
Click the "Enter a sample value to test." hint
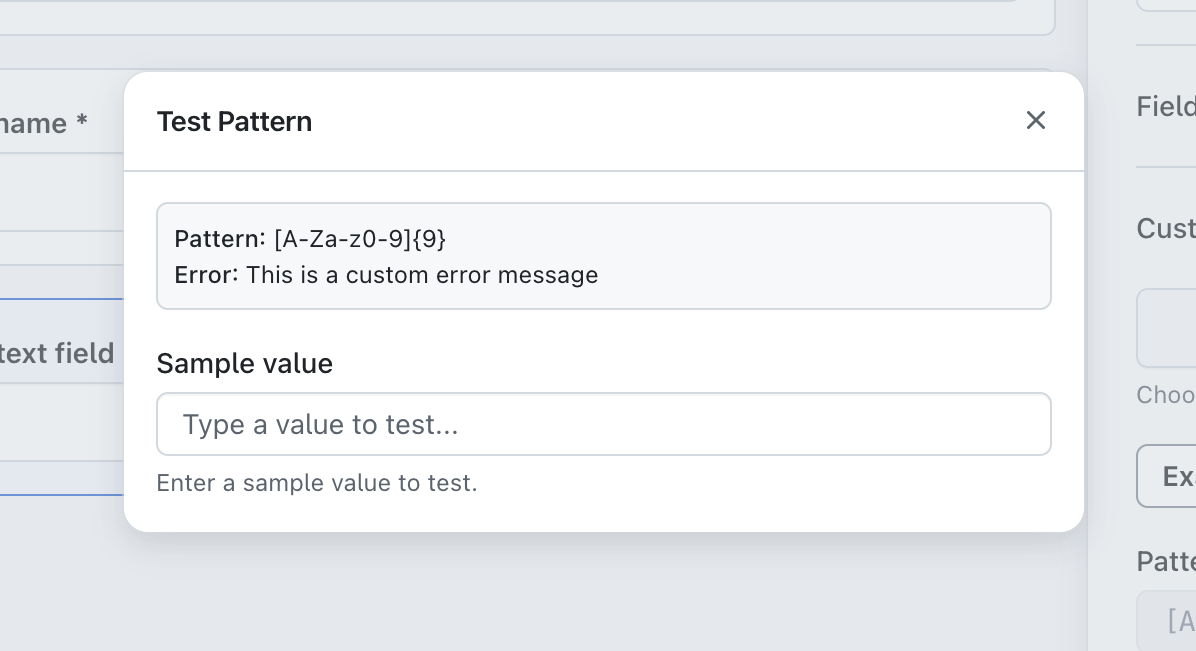point(317,484)
